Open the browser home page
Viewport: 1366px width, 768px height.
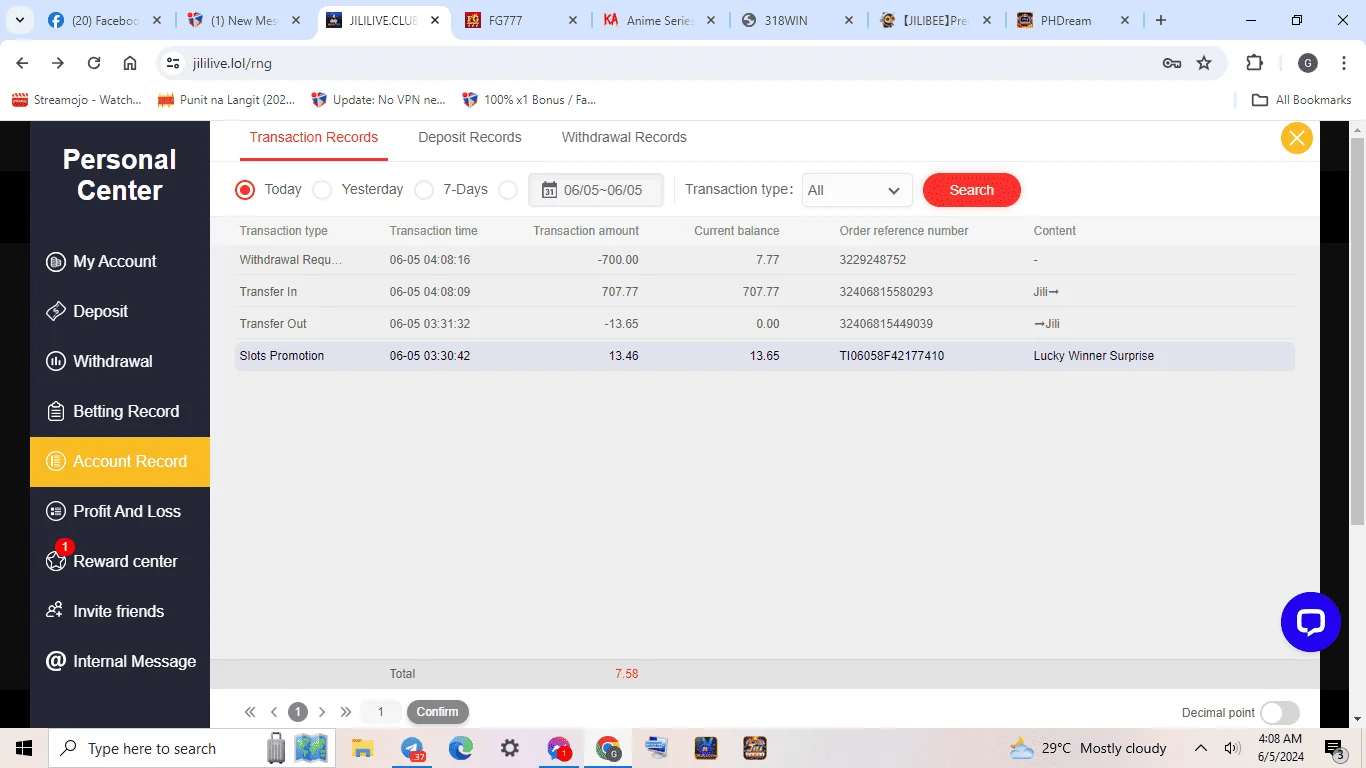click(130, 63)
